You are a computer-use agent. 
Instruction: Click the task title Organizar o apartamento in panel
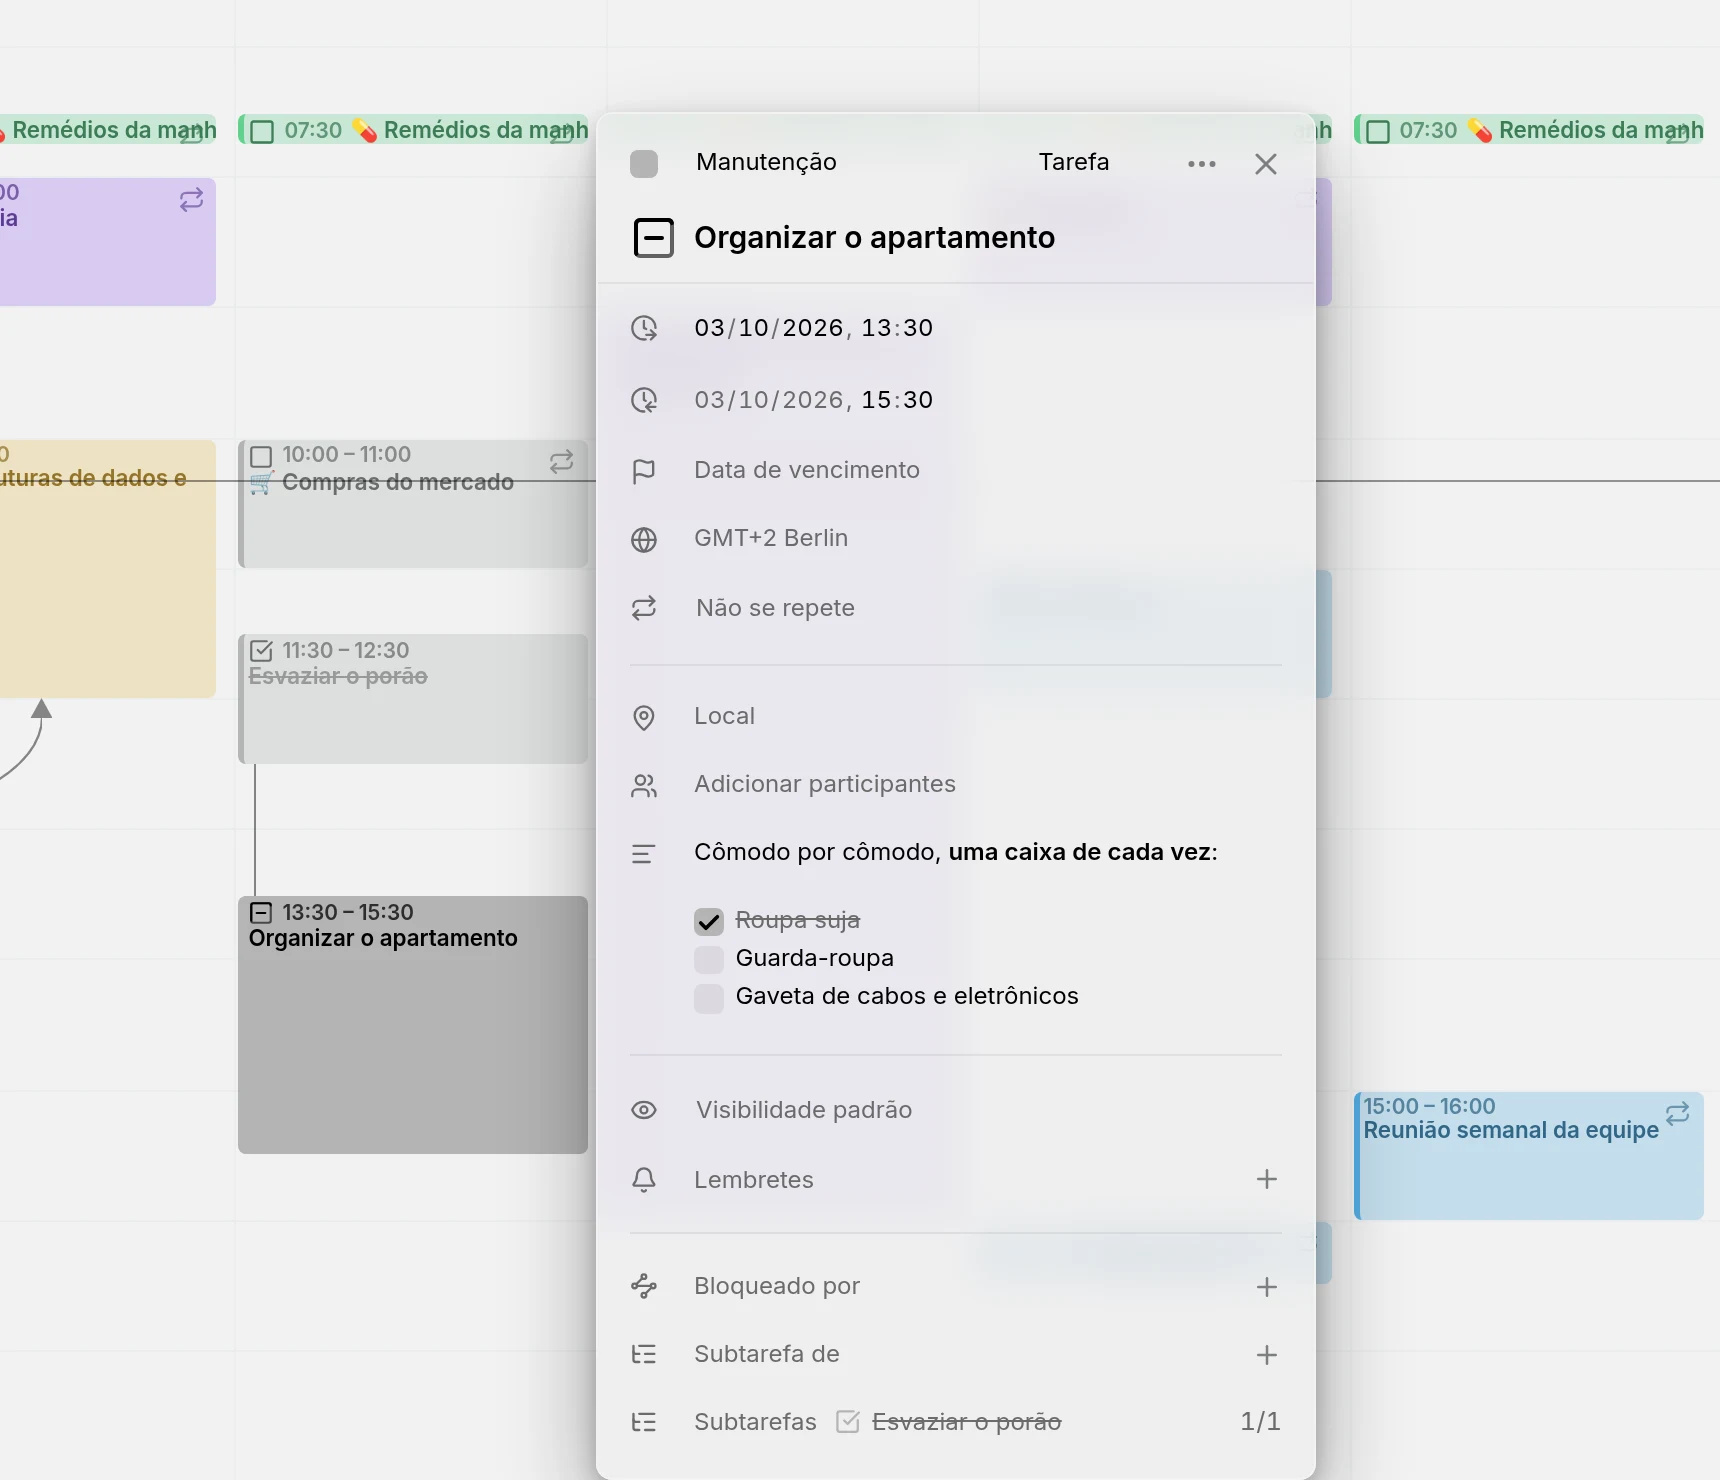point(874,238)
